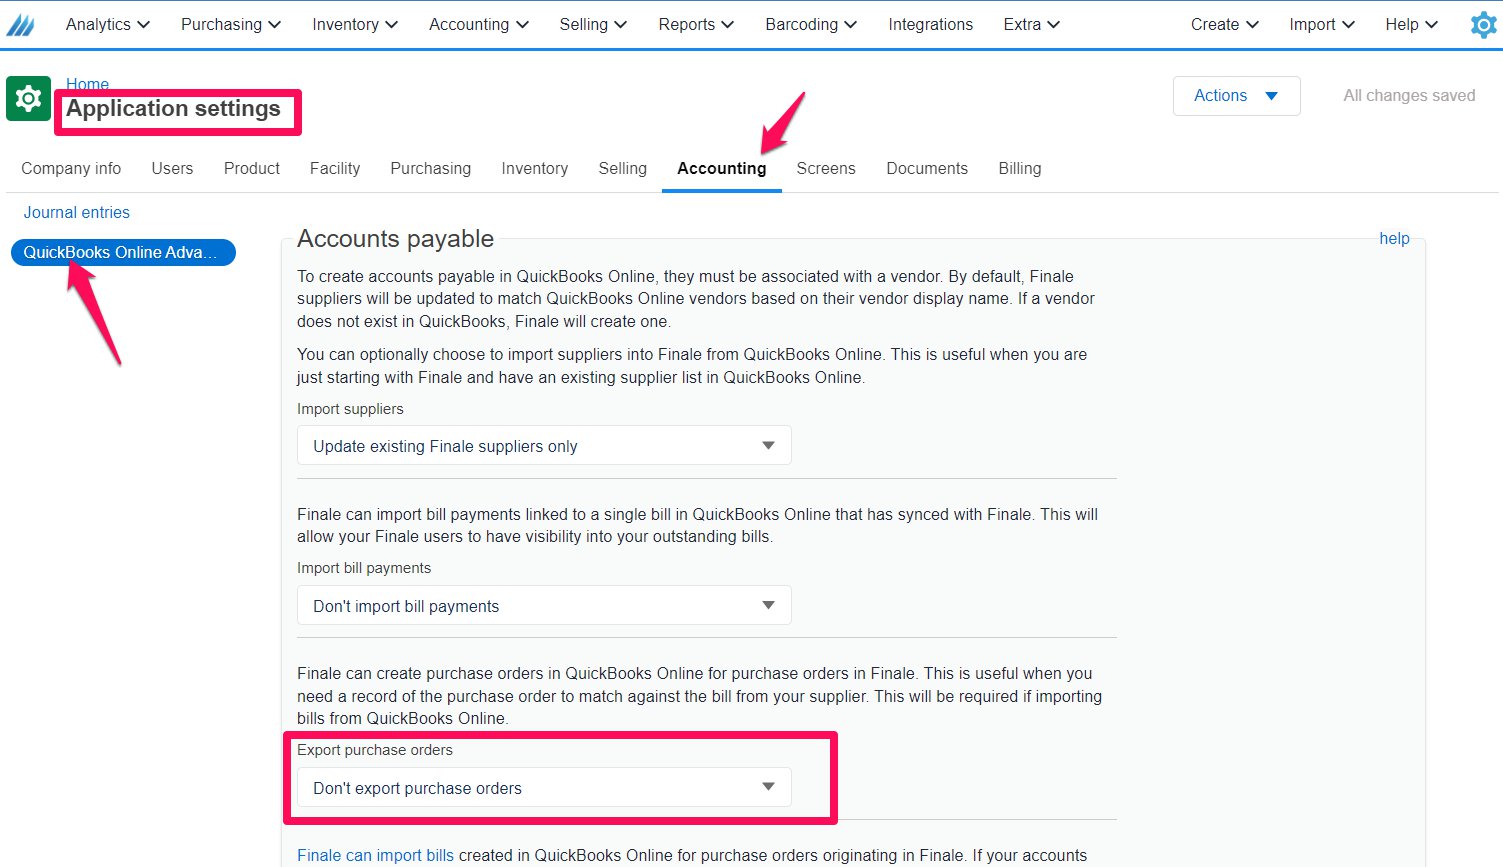Open the Accounting top menu
Viewport: 1503px width, 867px height.
tap(479, 24)
